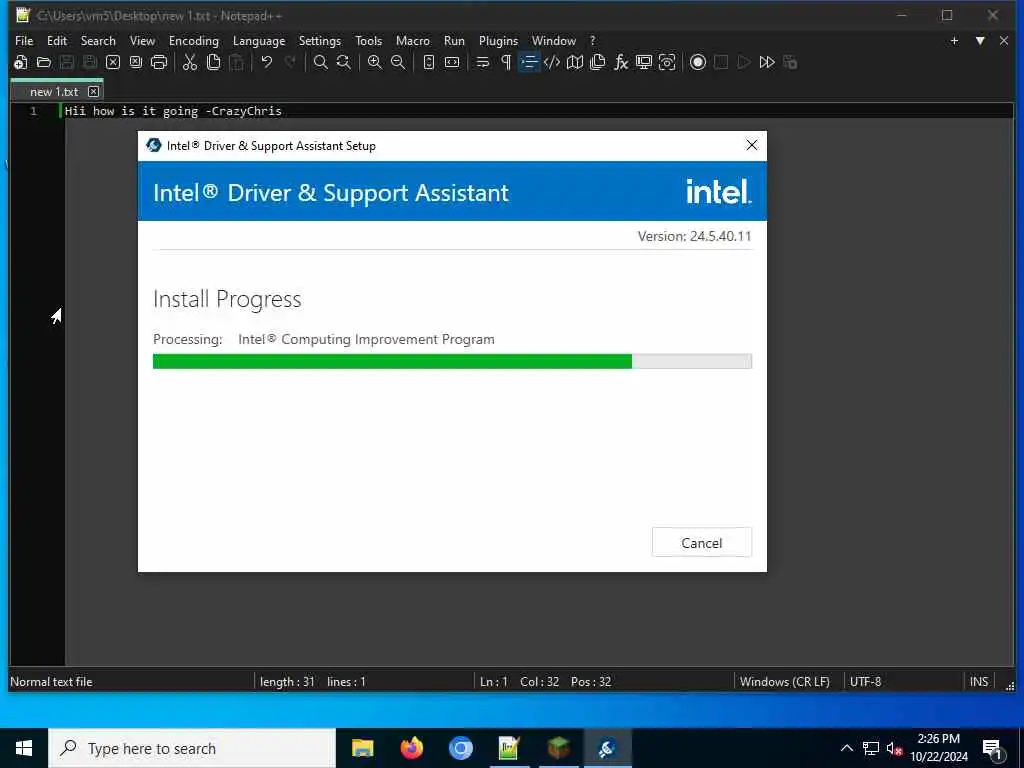
Task: Click the Cut scissors icon
Action: pos(190,63)
